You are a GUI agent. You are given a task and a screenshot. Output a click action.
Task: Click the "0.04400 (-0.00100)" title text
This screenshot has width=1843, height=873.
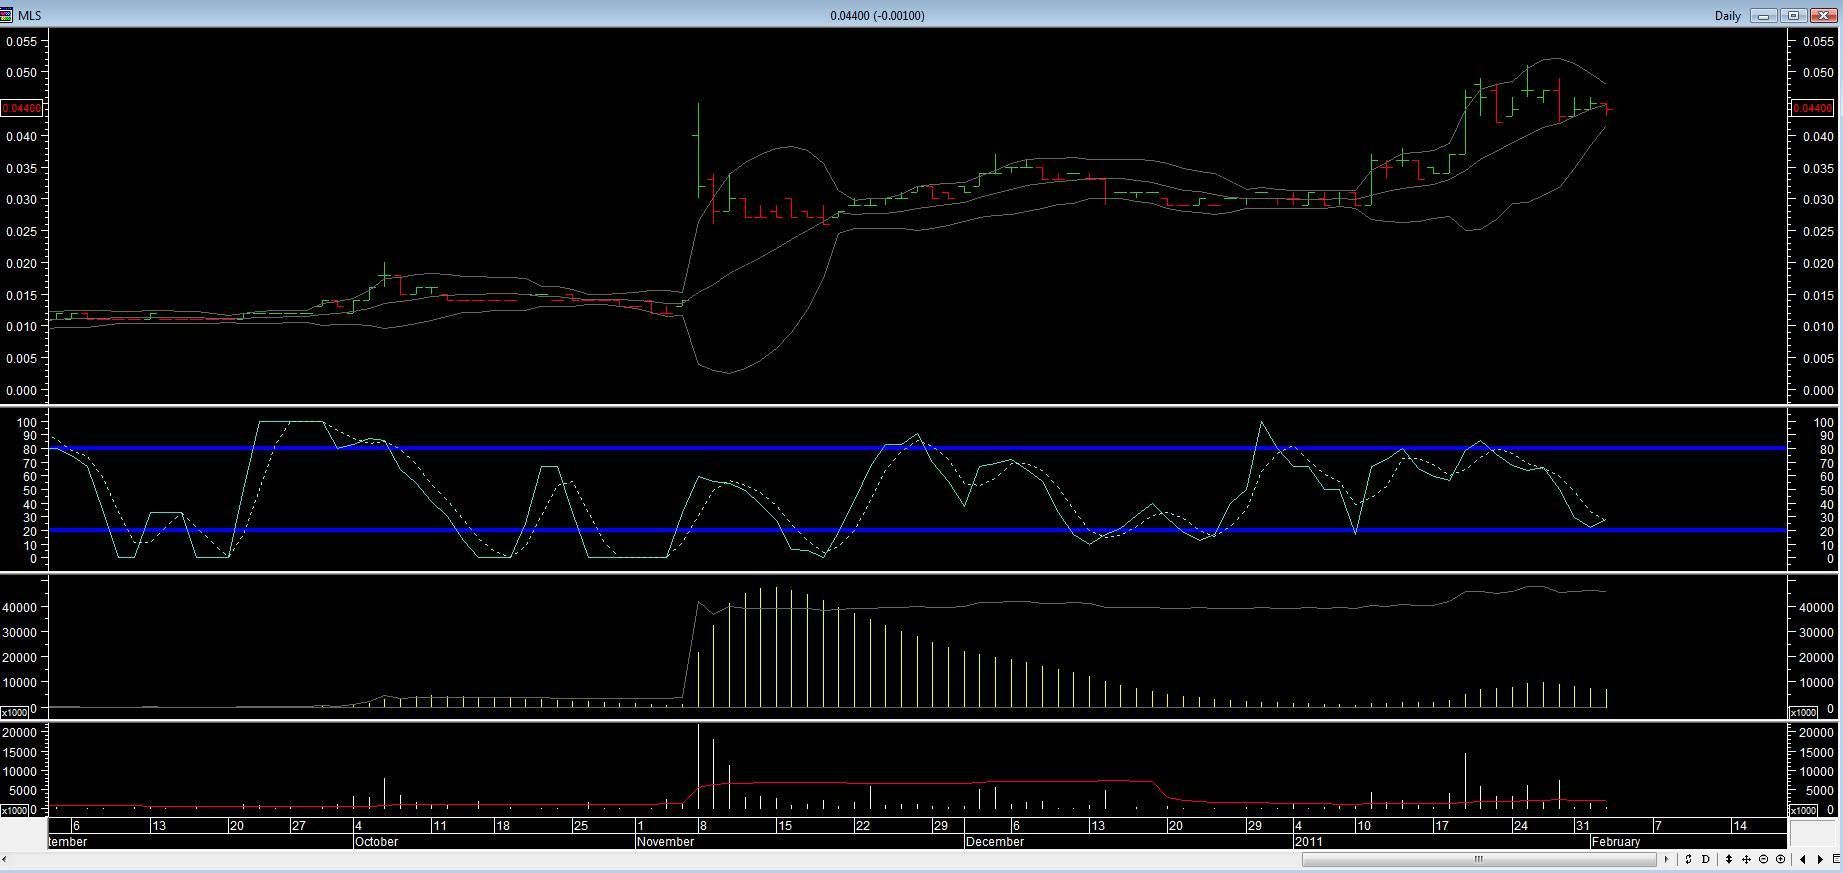point(877,16)
